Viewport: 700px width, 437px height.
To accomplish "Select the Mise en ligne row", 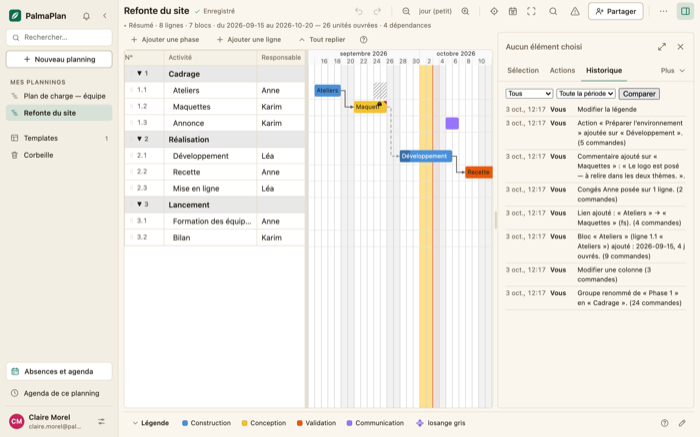I will [x=215, y=188].
